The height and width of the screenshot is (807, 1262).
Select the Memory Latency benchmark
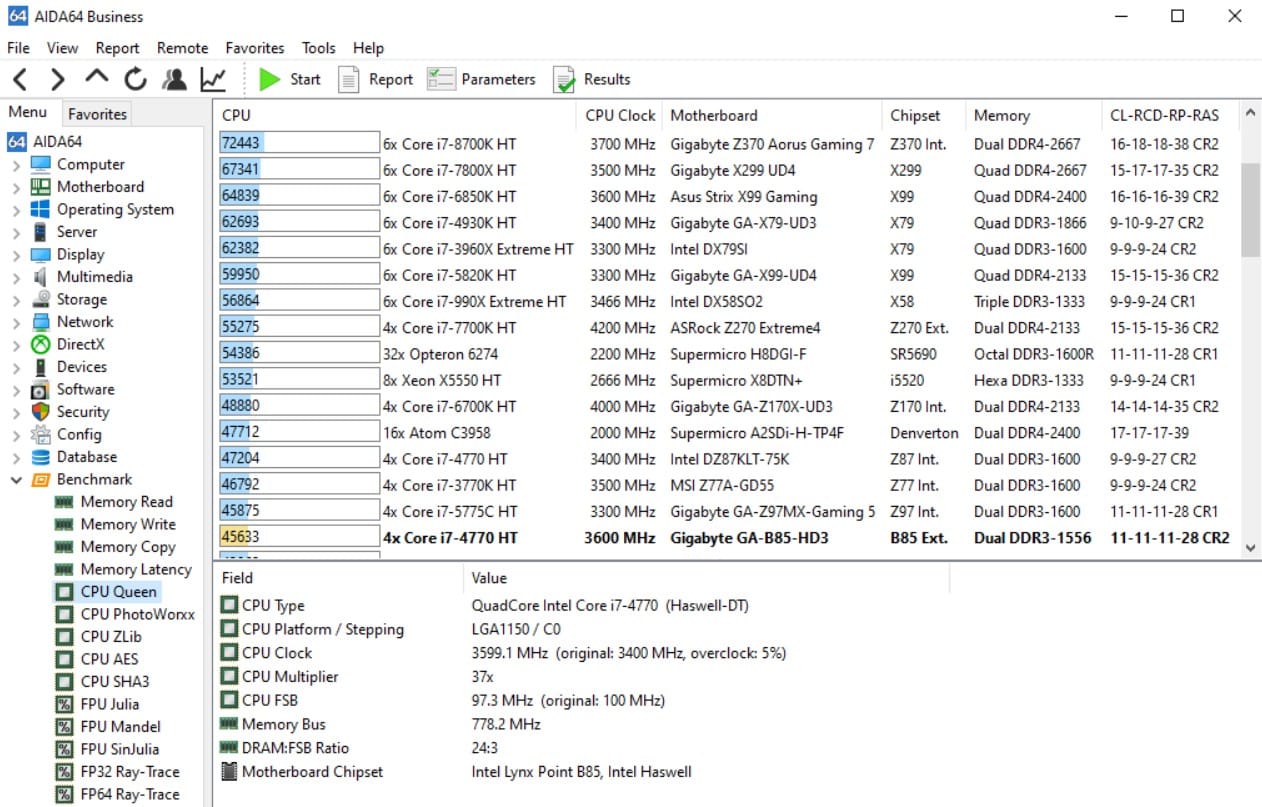(136, 569)
